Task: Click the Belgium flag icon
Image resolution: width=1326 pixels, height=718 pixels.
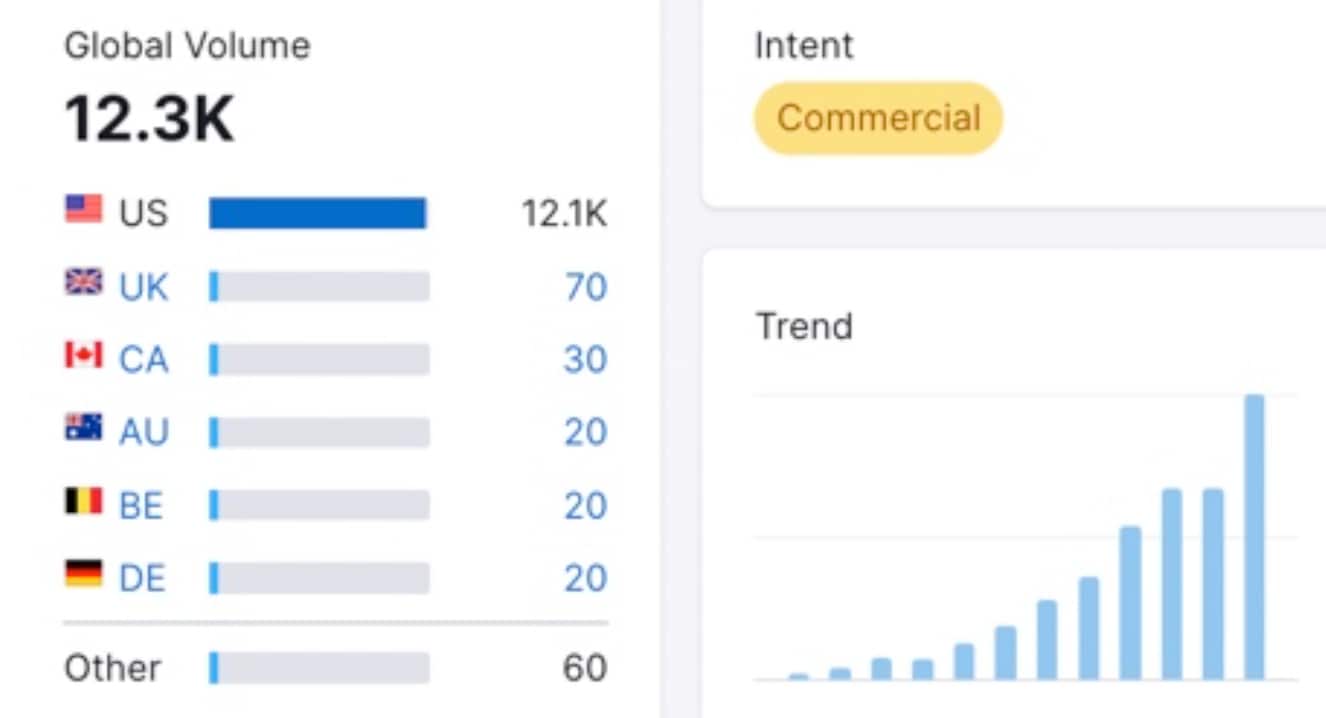Action: tap(84, 501)
